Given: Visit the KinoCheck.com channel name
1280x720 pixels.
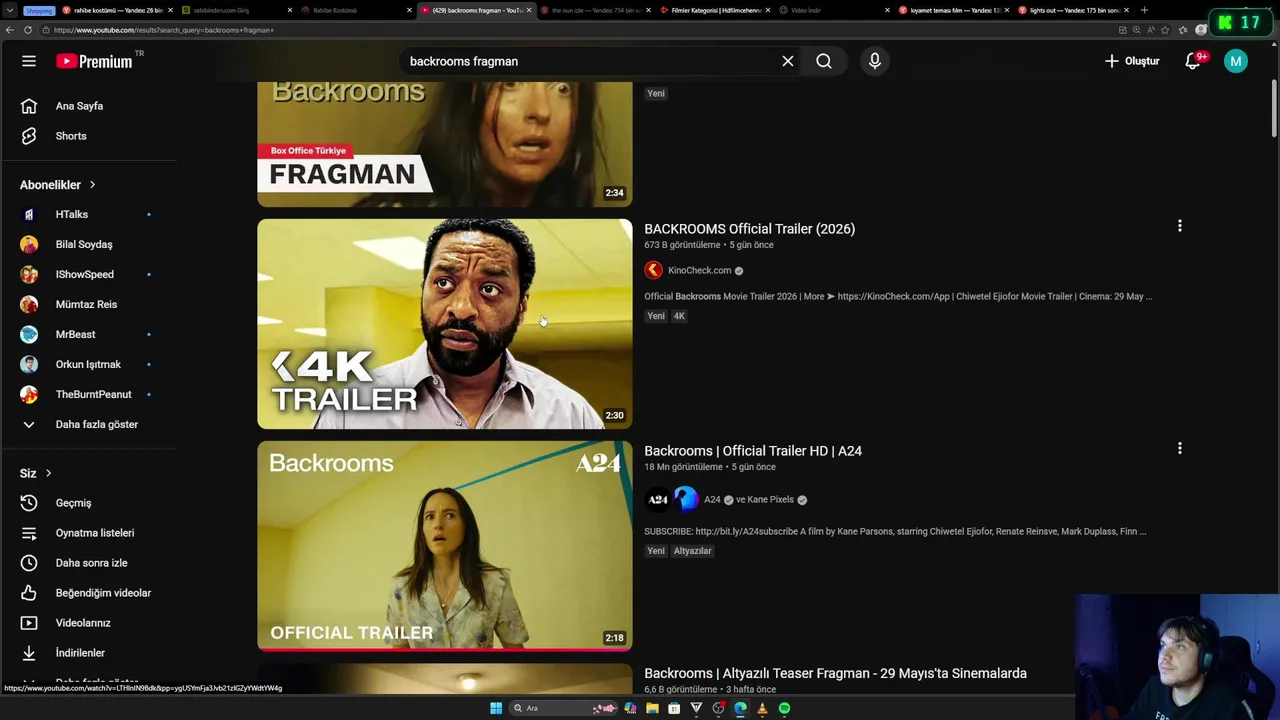Looking at the screenshot, I should click(x=699, y=270).
